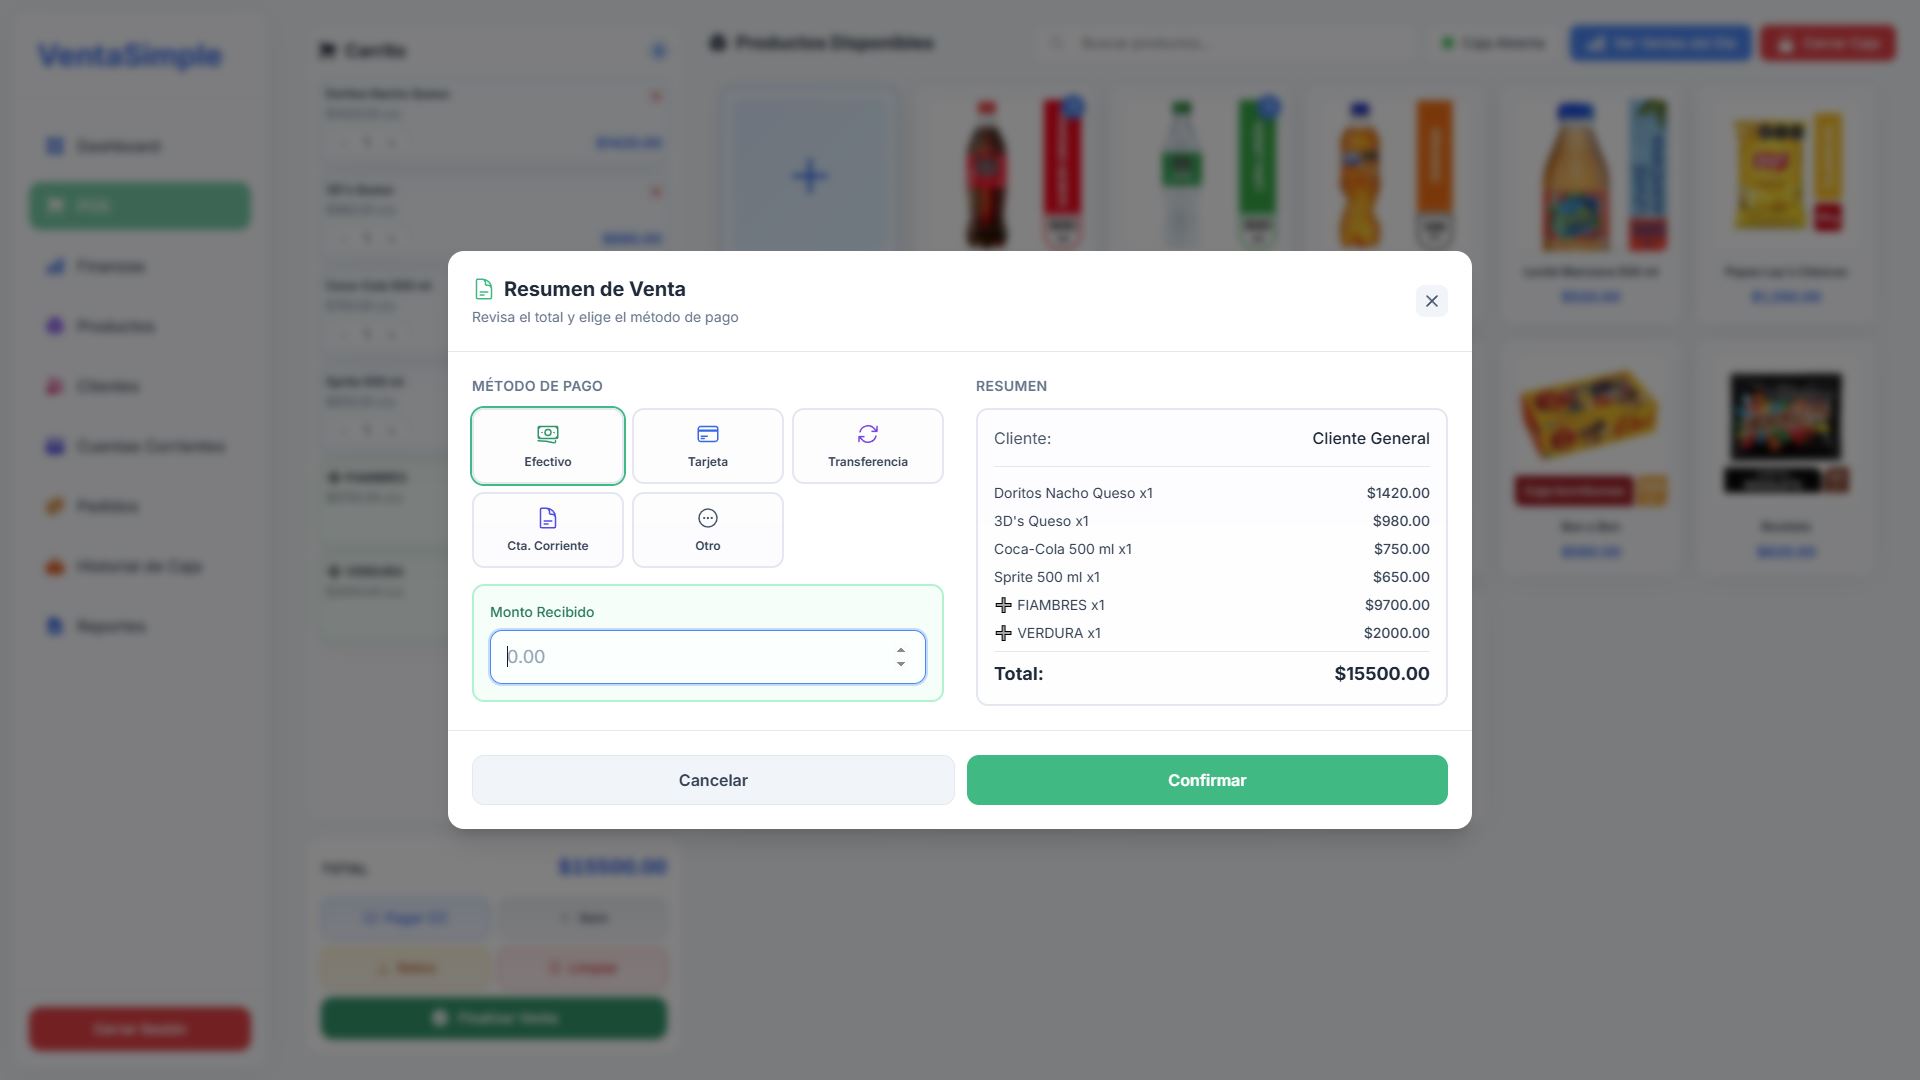This screenshot has width=1920, height=1080.
Task: Decrease Monto Recibido with the down stepper arrow
Action: (x=901, y=664)
